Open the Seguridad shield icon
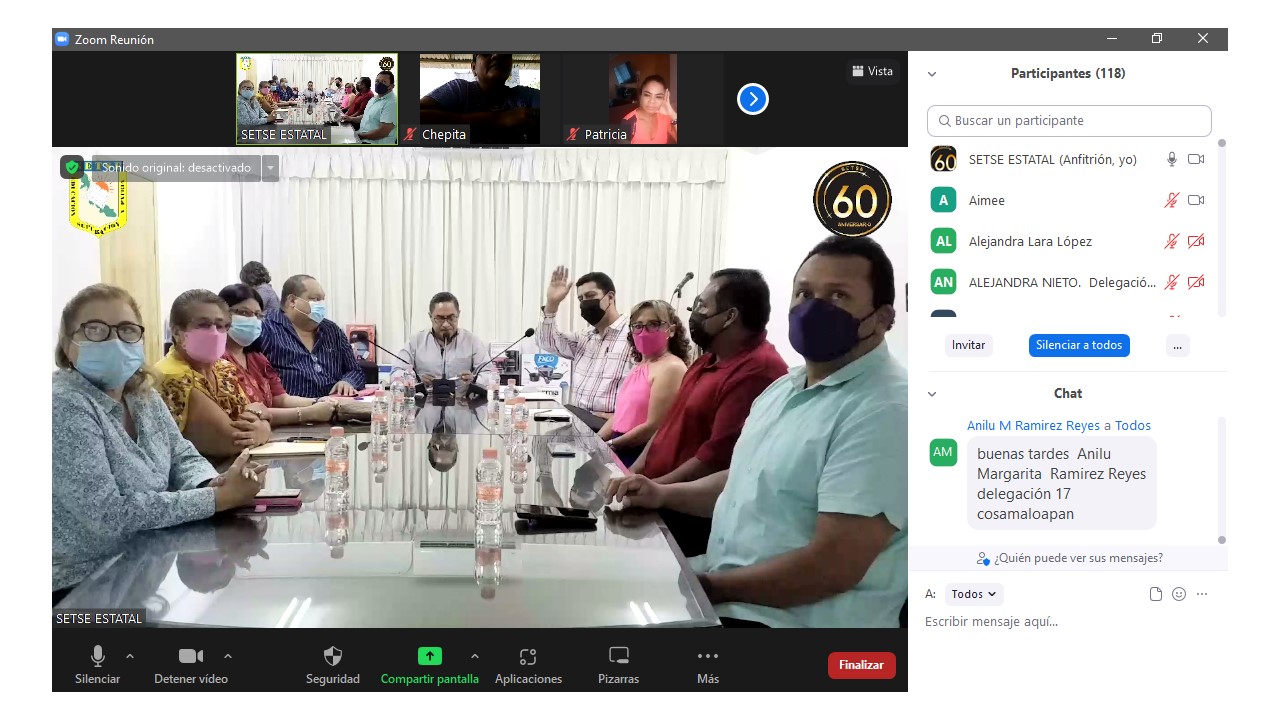This screenshot has width=1280, height=720. click(333, 657)
